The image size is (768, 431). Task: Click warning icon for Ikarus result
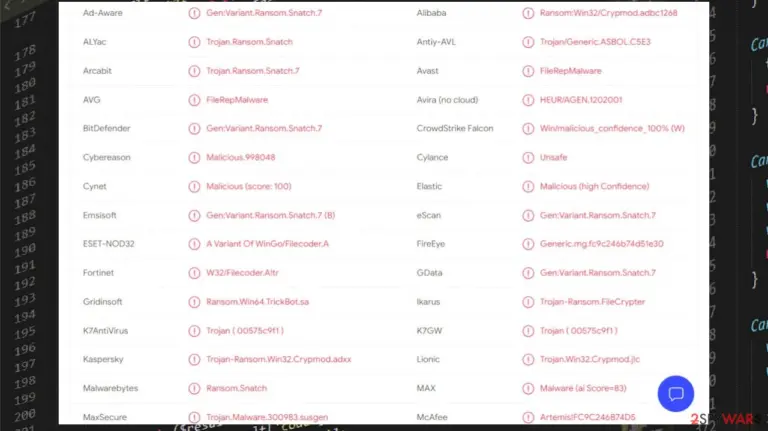[528, 302]
